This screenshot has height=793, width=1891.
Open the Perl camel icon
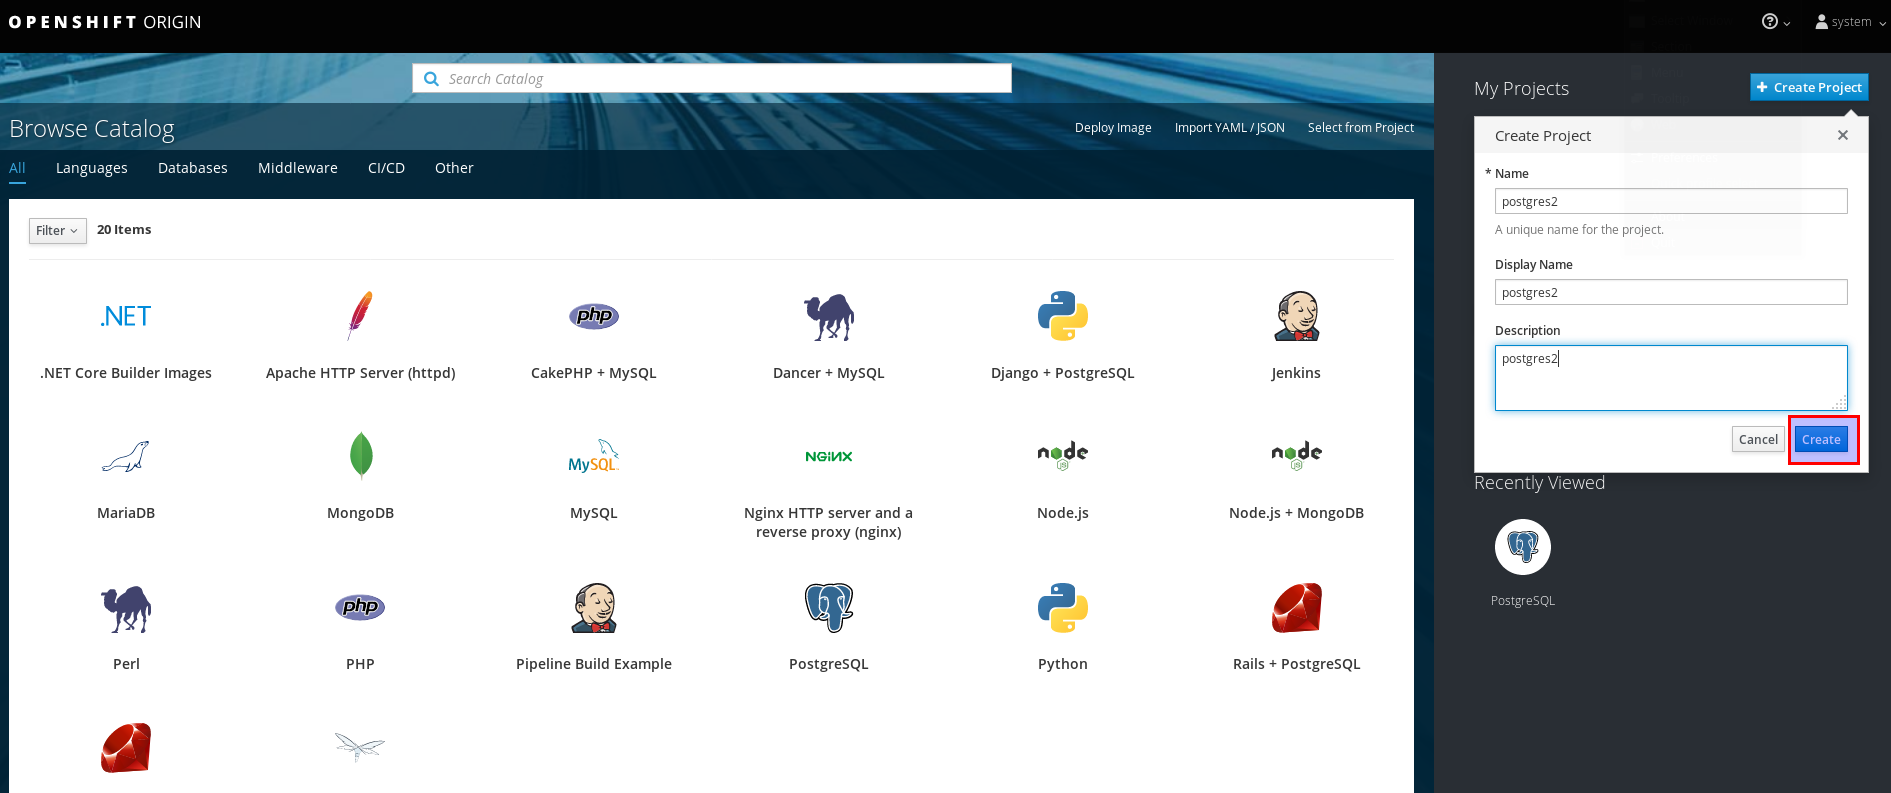(x=126, y=608)
